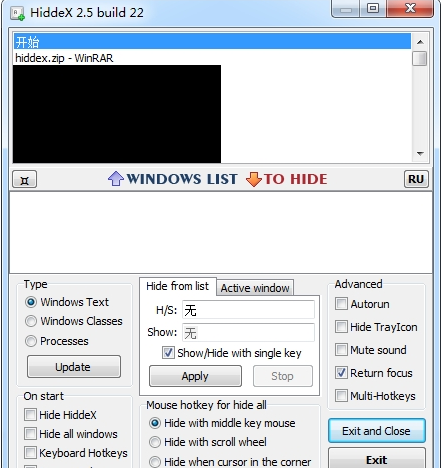Open the Hide from list tab
The image size is (441, 468).
coord(178,286)
